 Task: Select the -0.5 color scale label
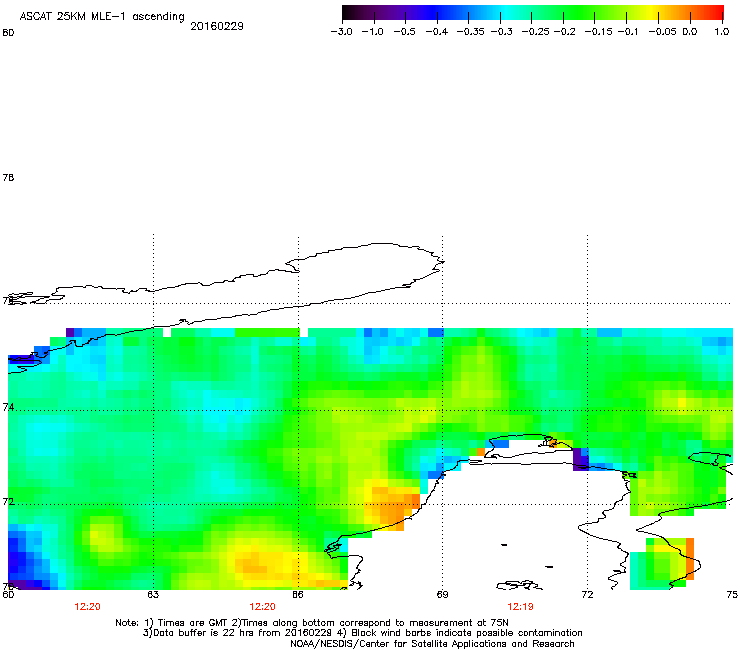point(404,32)
